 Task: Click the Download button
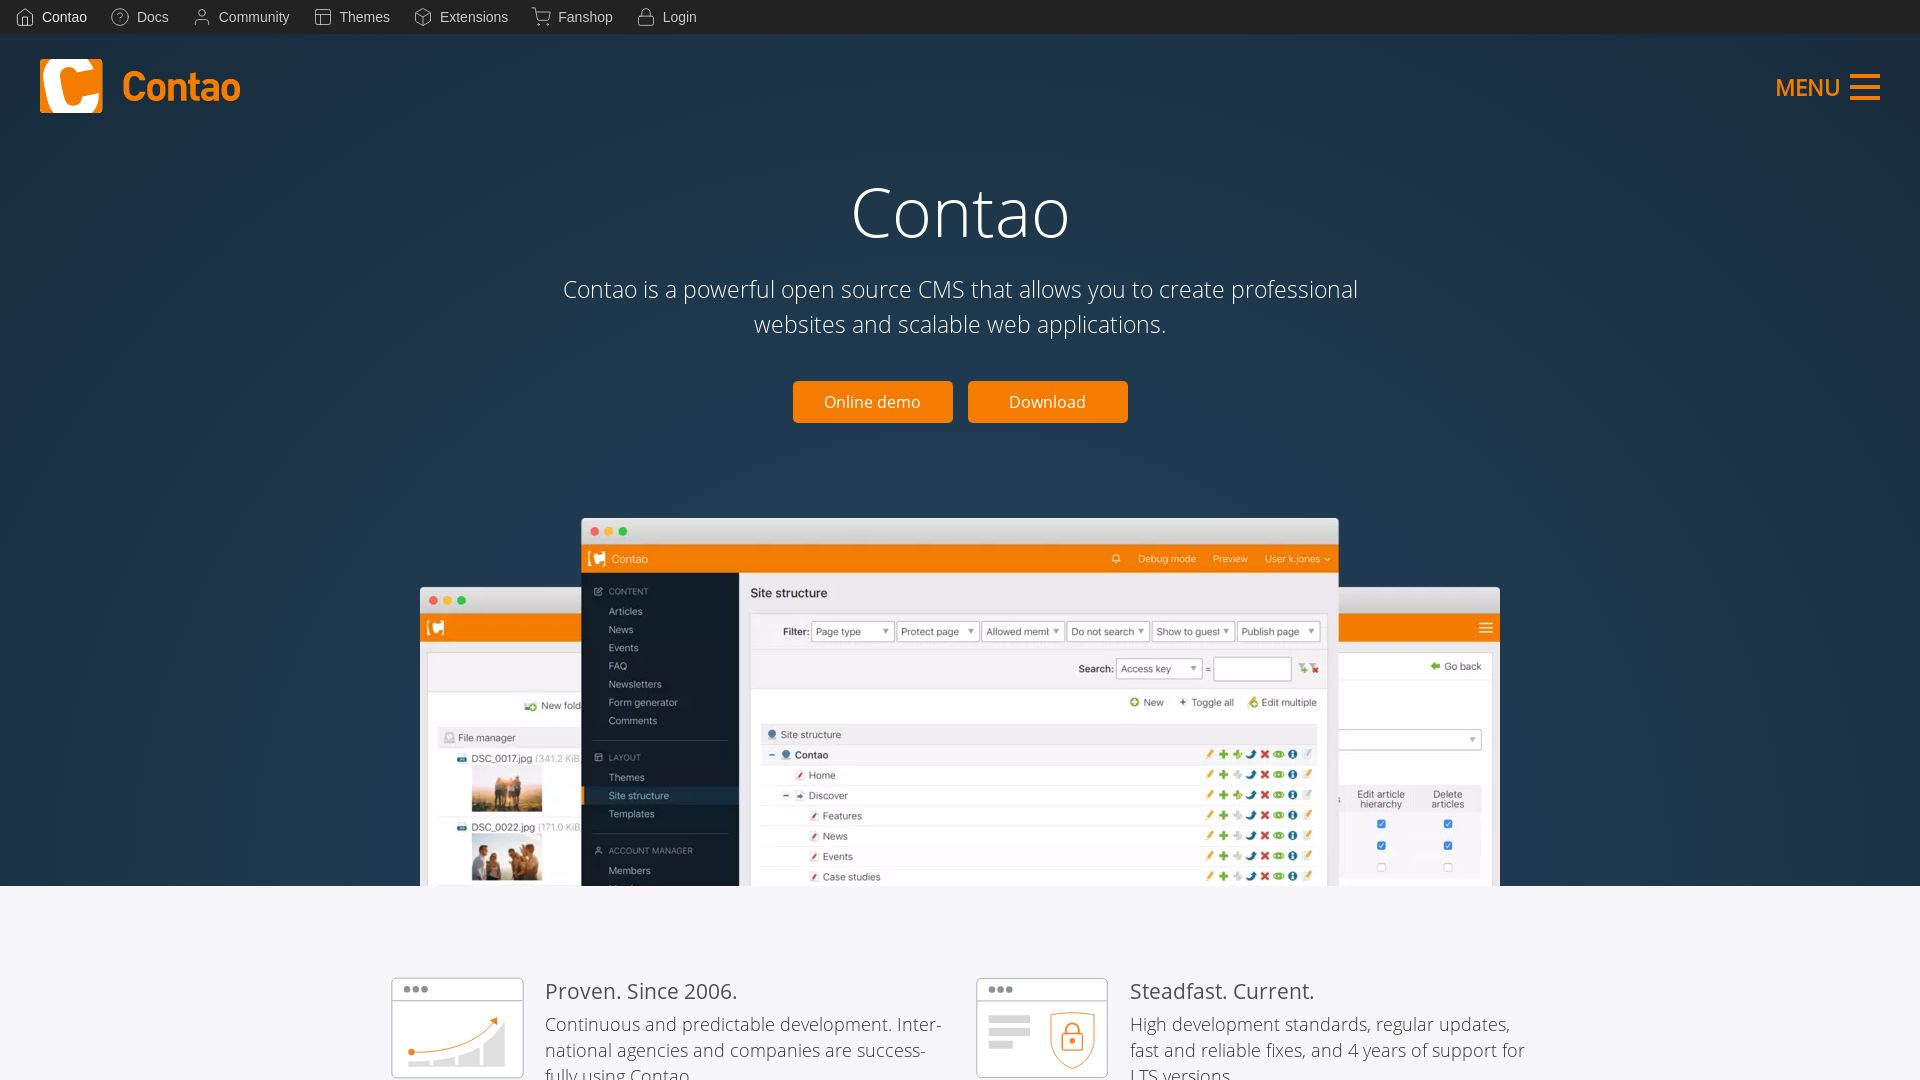point(1048,402)
